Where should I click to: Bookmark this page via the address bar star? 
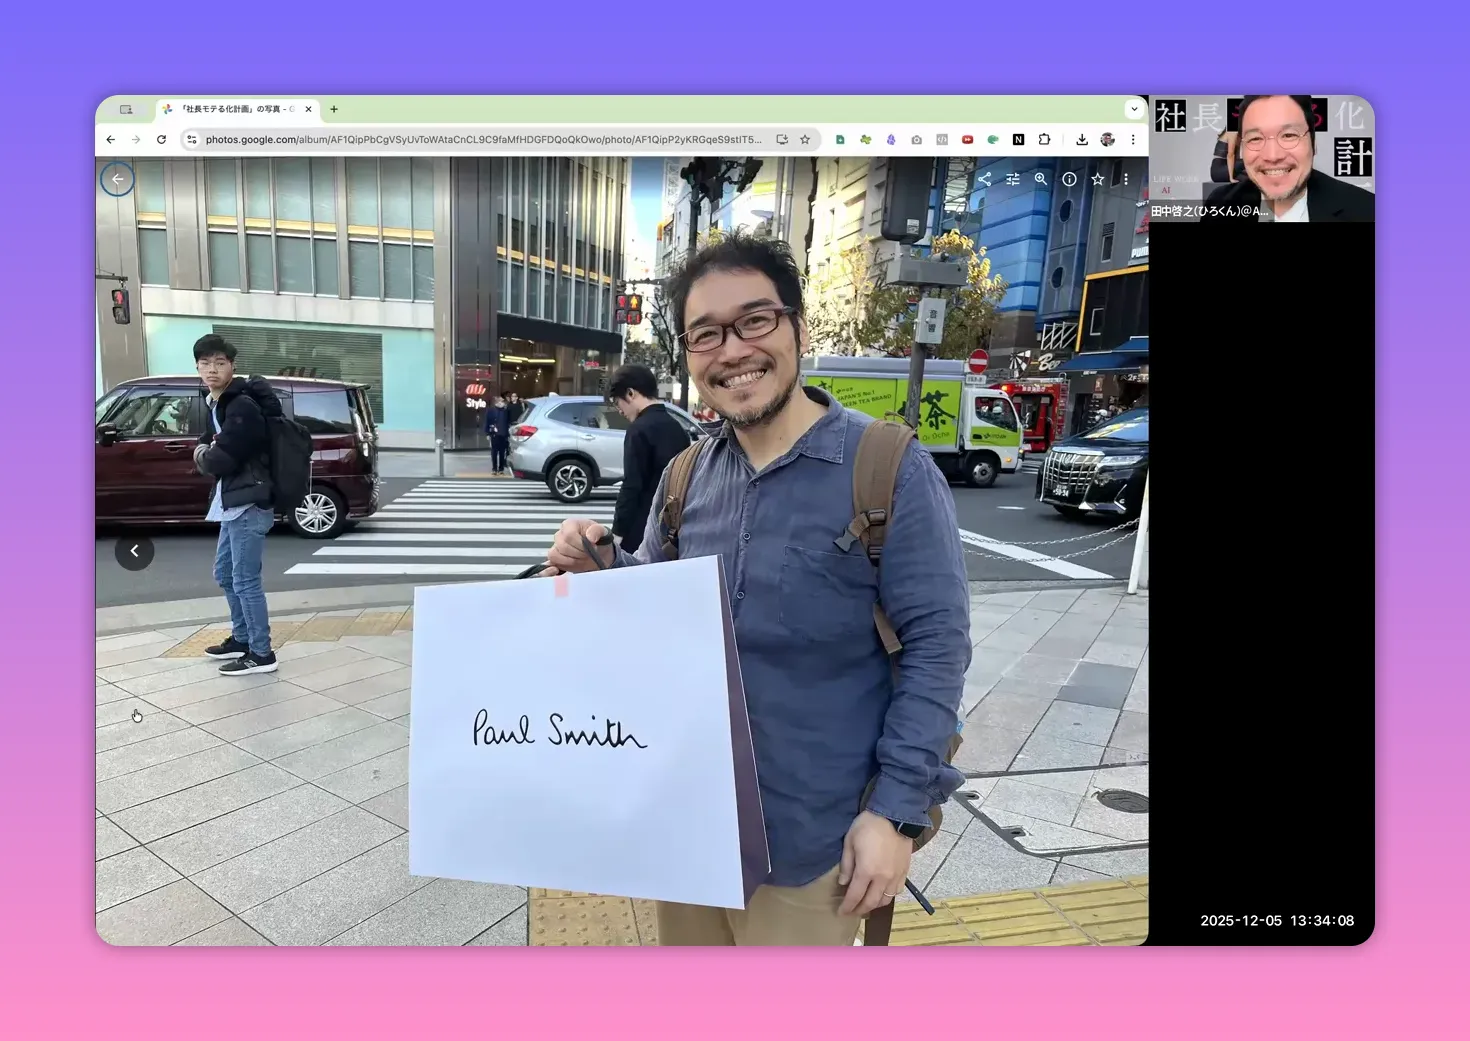pyautogui.click(x=805, y=139)
